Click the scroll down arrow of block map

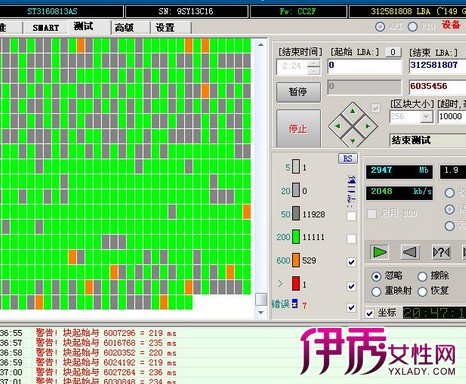pyautogui.click(x=261, y=312)
